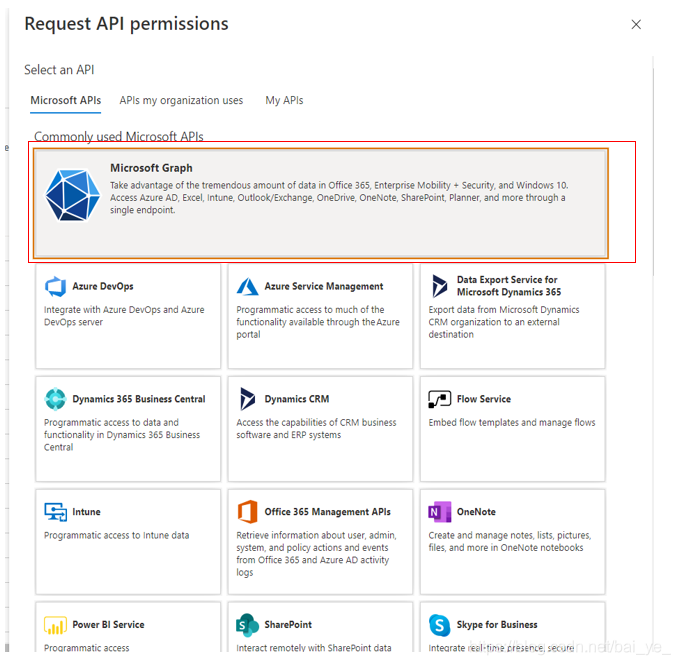Screen dimensions: 680x665
Task: Select the Office 365 Management APIs title
Action: (327, 512)
